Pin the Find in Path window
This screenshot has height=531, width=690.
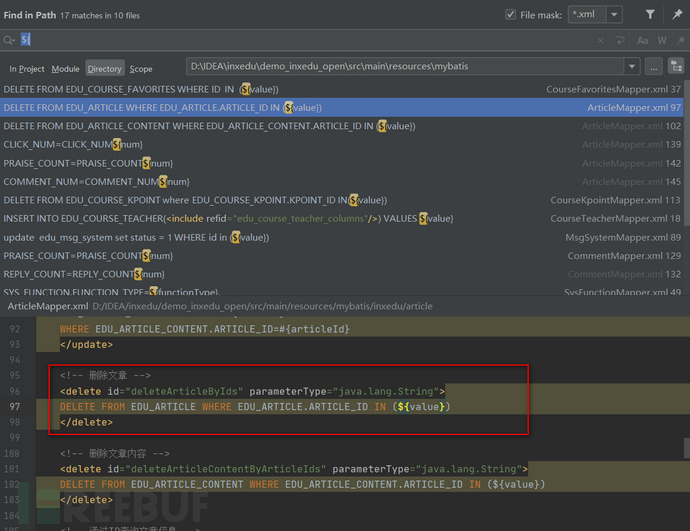[677, 14]
